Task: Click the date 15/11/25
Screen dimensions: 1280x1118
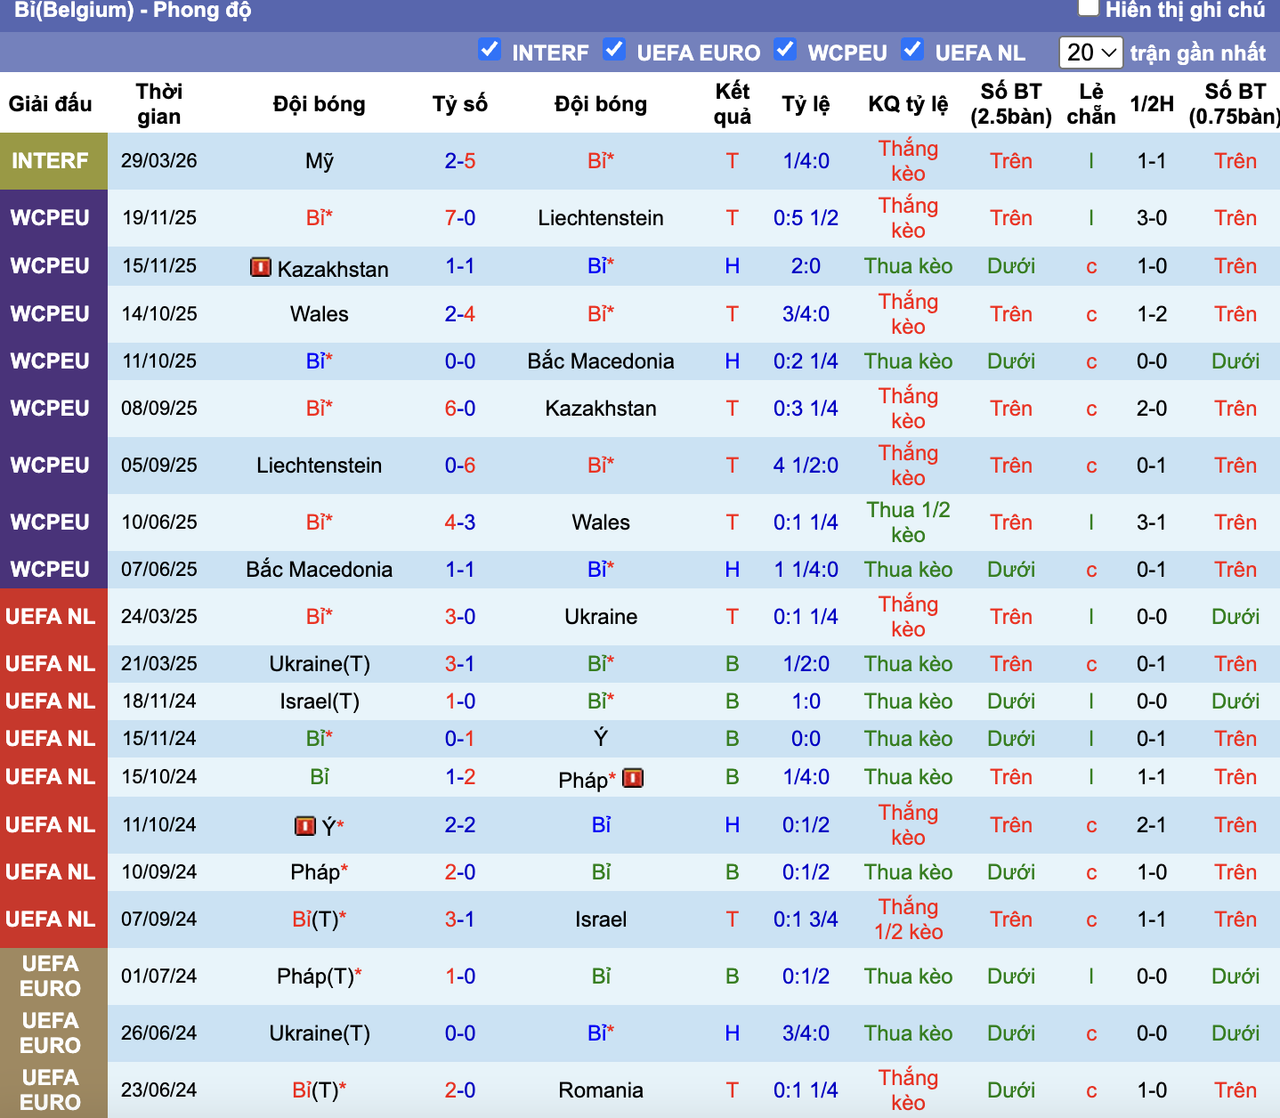Action: coord(159,266)
